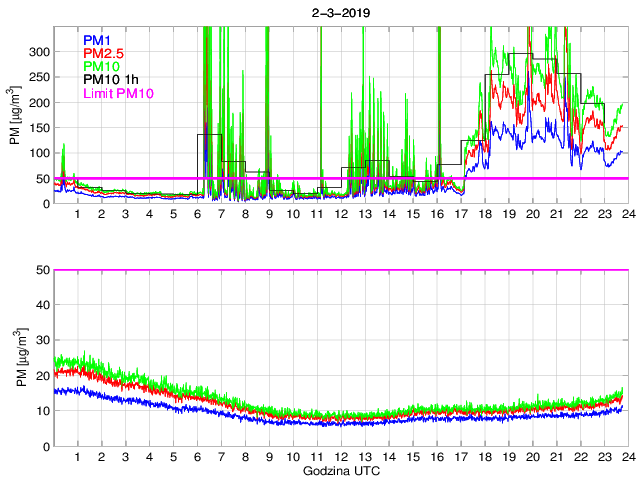Click the 200 tick on upper y-axis

coord(39,103)
